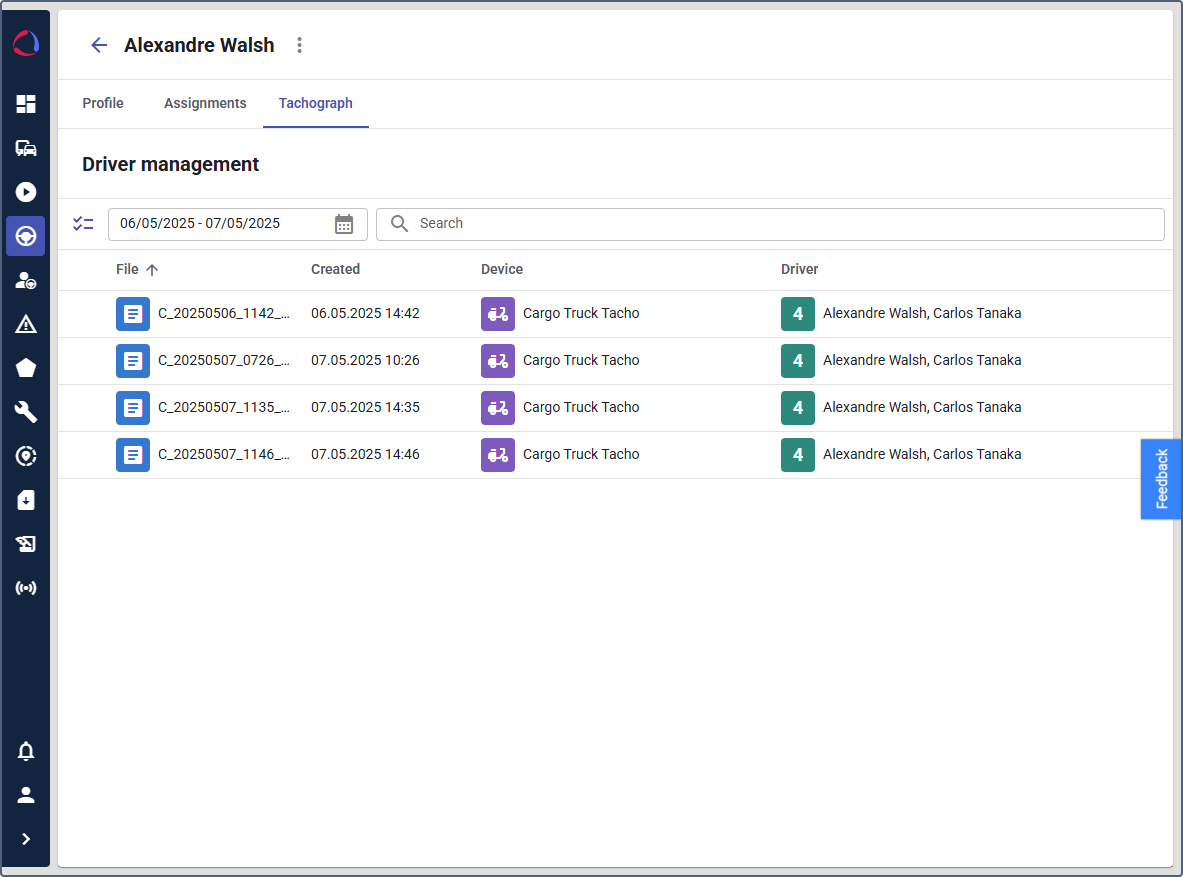Open the warning triangle alerts icon
1183x877 pixels.
coord(26,324)
